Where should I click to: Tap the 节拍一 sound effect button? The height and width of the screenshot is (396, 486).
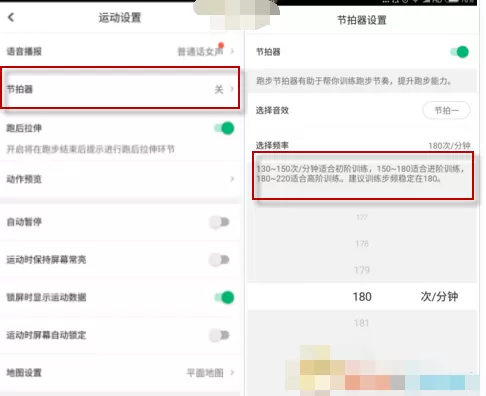click(x=446, y=110)
